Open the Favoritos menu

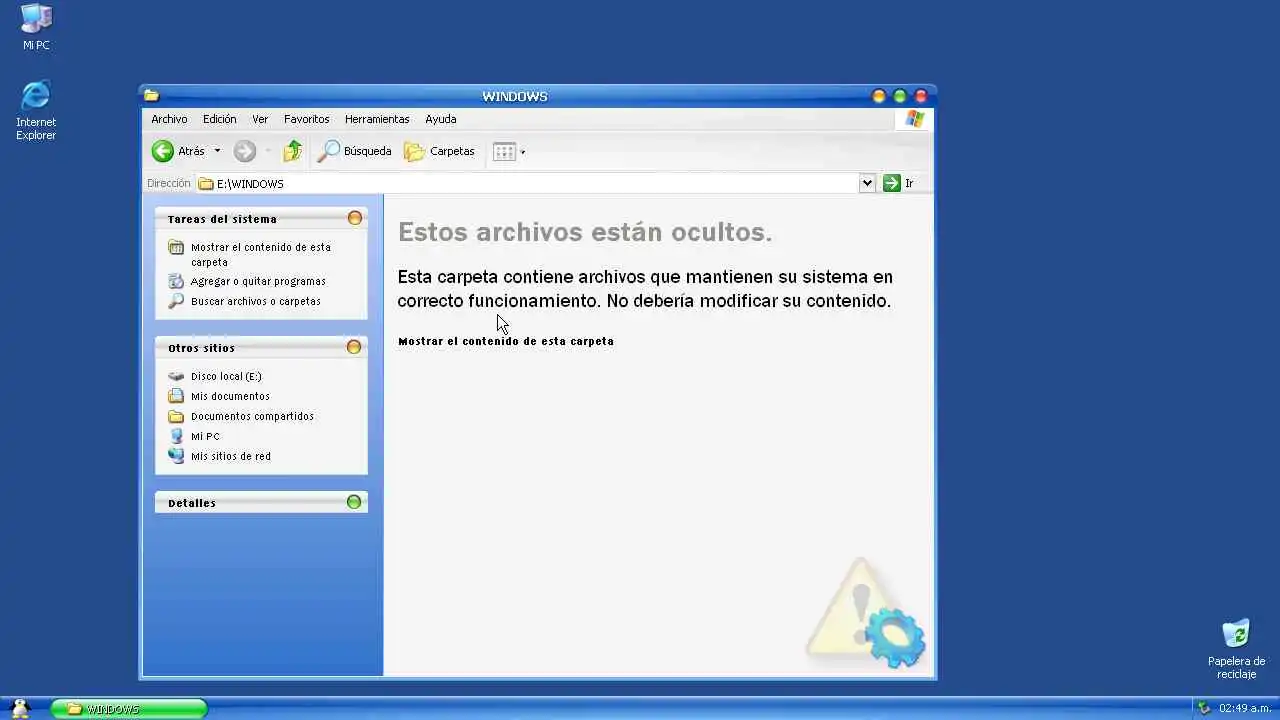pos(306,119)
